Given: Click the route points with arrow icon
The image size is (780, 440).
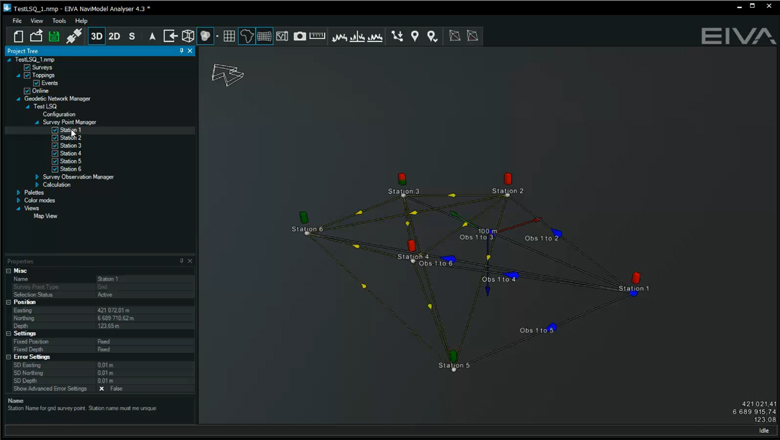Looking at the screenshot, I should 397,36.
